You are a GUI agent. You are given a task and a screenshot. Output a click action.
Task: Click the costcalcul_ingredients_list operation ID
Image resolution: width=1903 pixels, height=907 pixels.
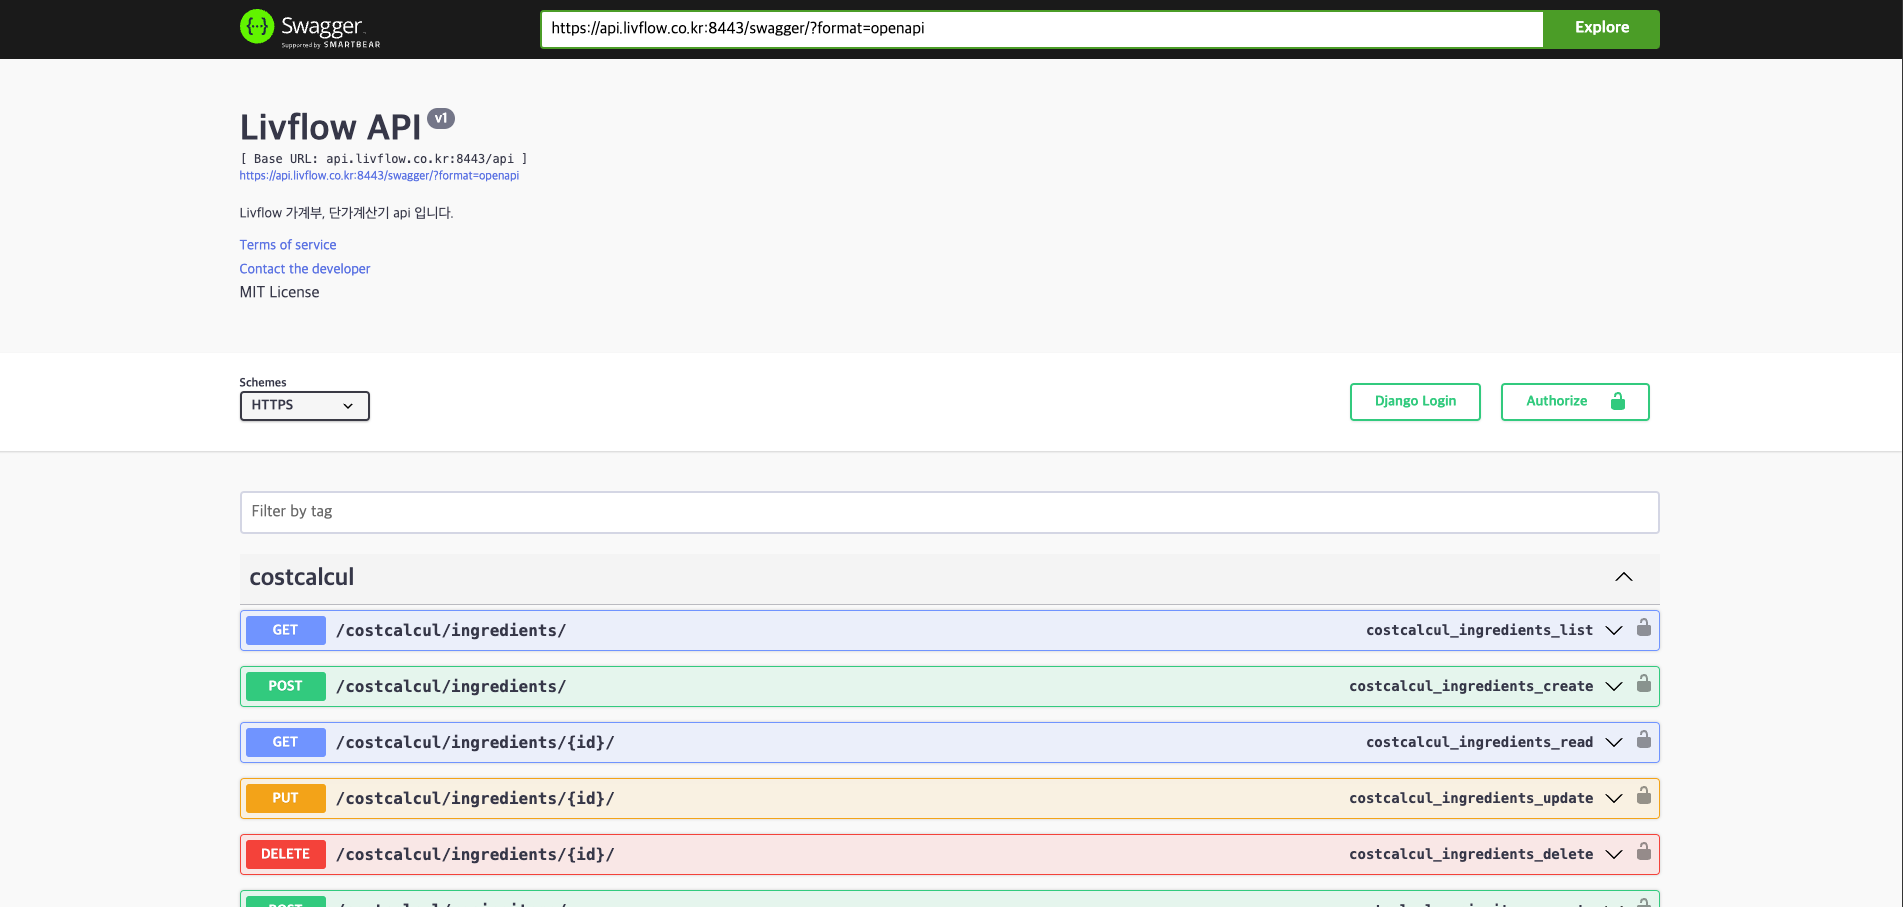pos(1480,630)
